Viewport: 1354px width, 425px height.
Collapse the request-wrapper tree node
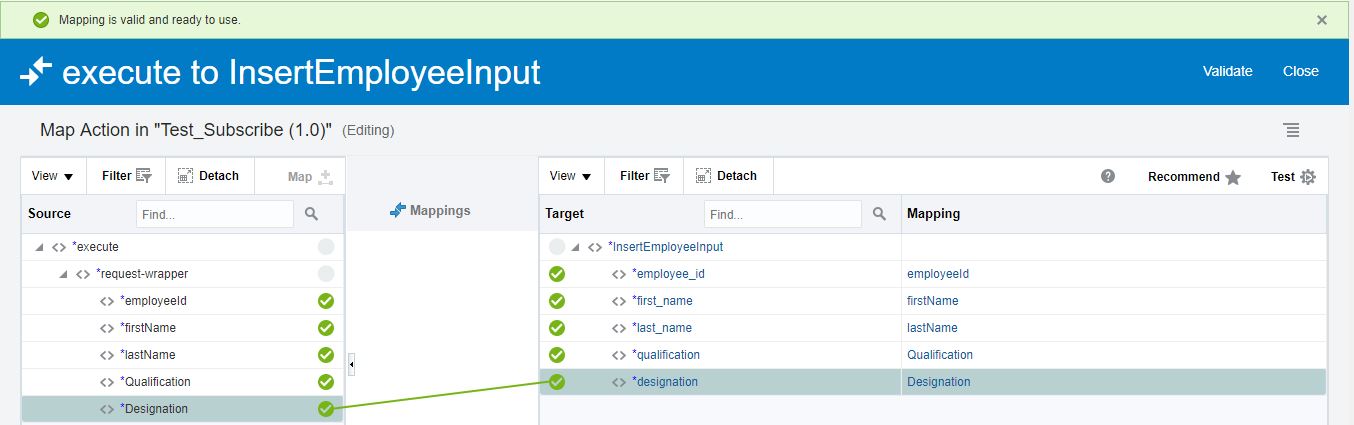click(x=63, y=274)
